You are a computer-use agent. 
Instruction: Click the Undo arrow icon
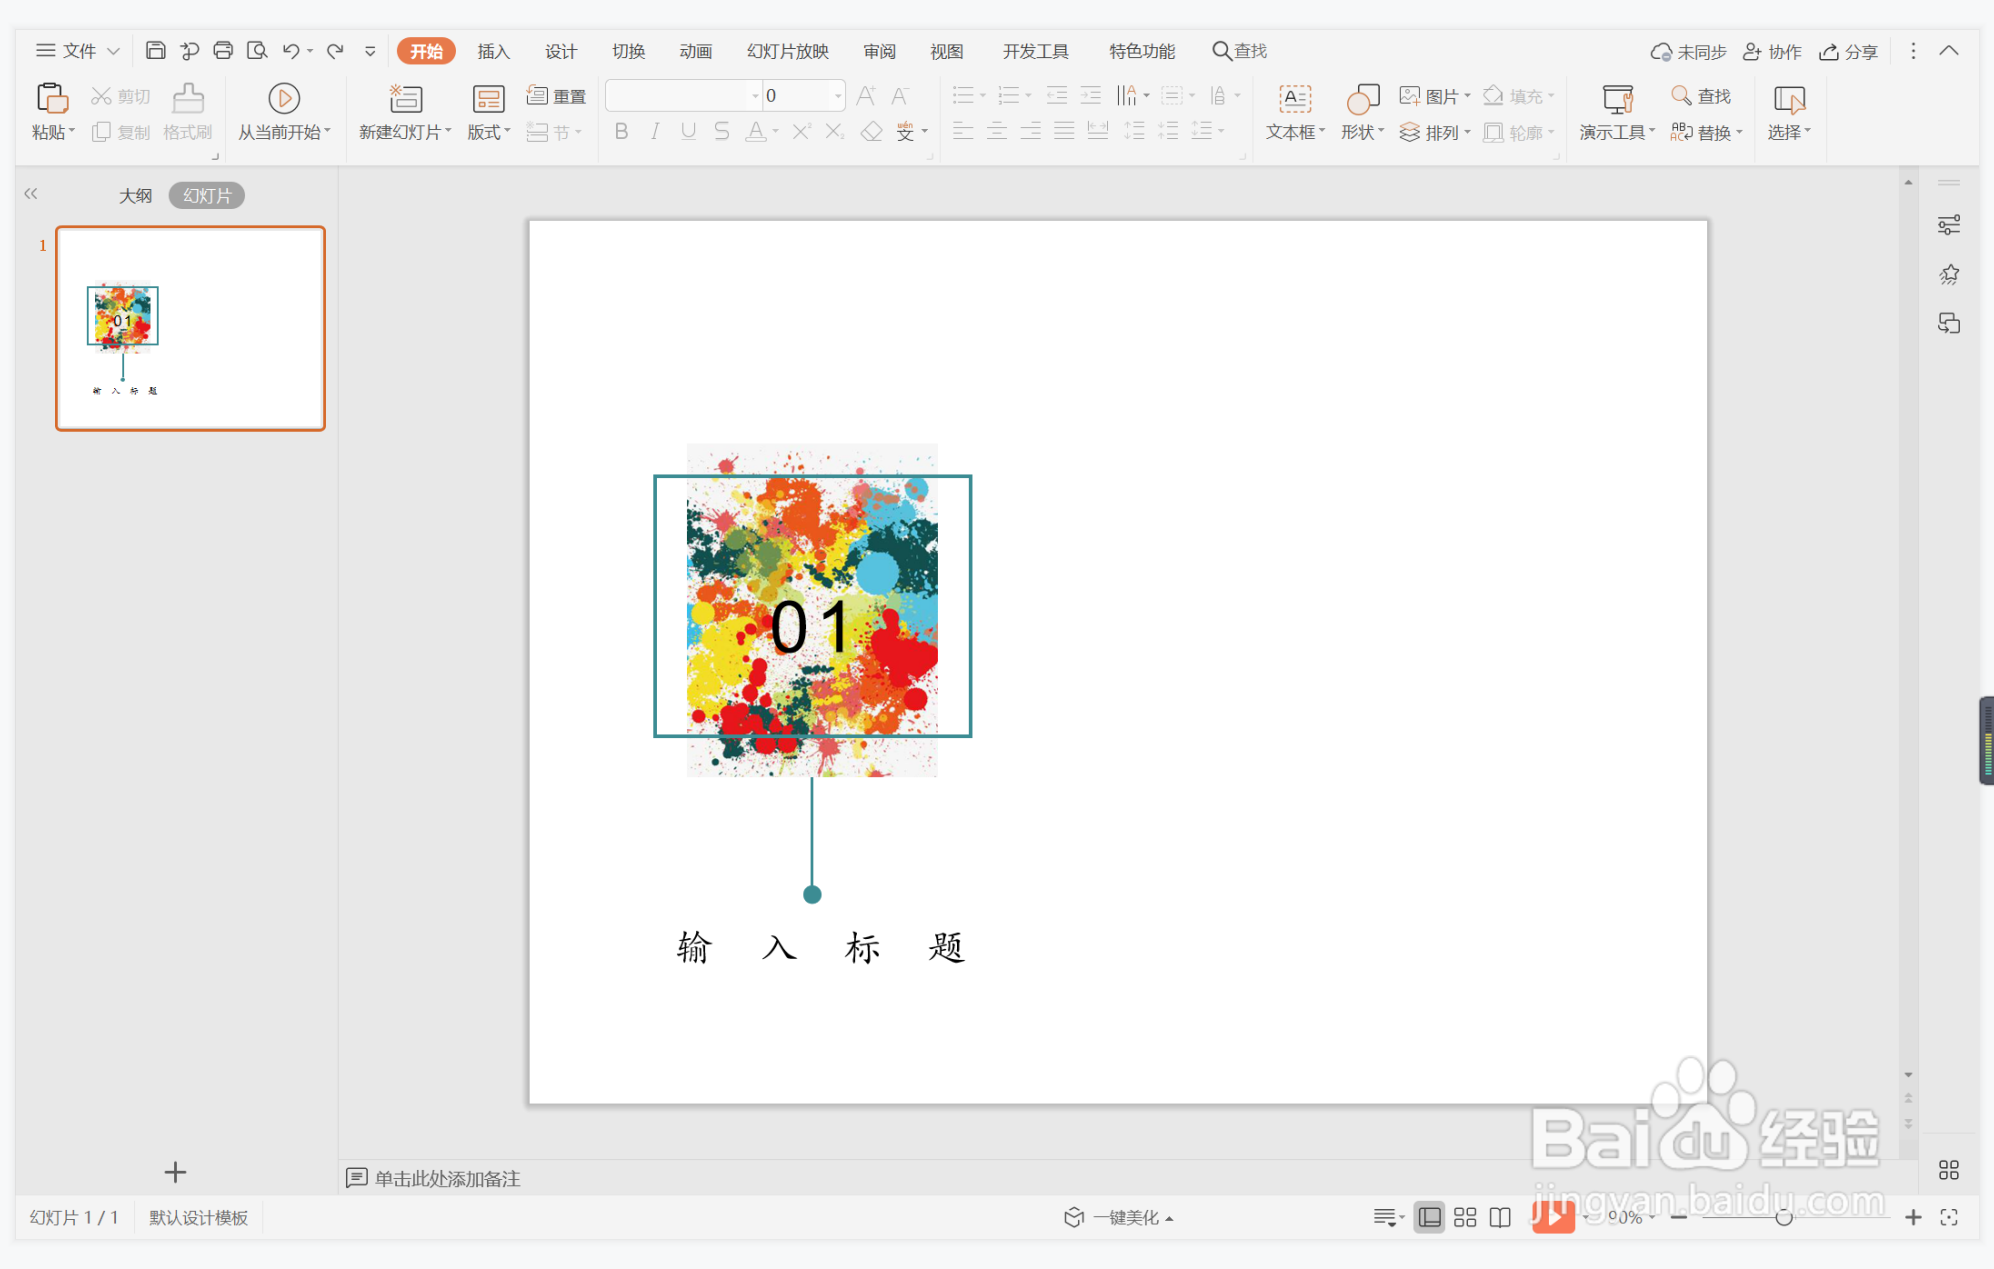pyautogui.click(x=290, y=50)
